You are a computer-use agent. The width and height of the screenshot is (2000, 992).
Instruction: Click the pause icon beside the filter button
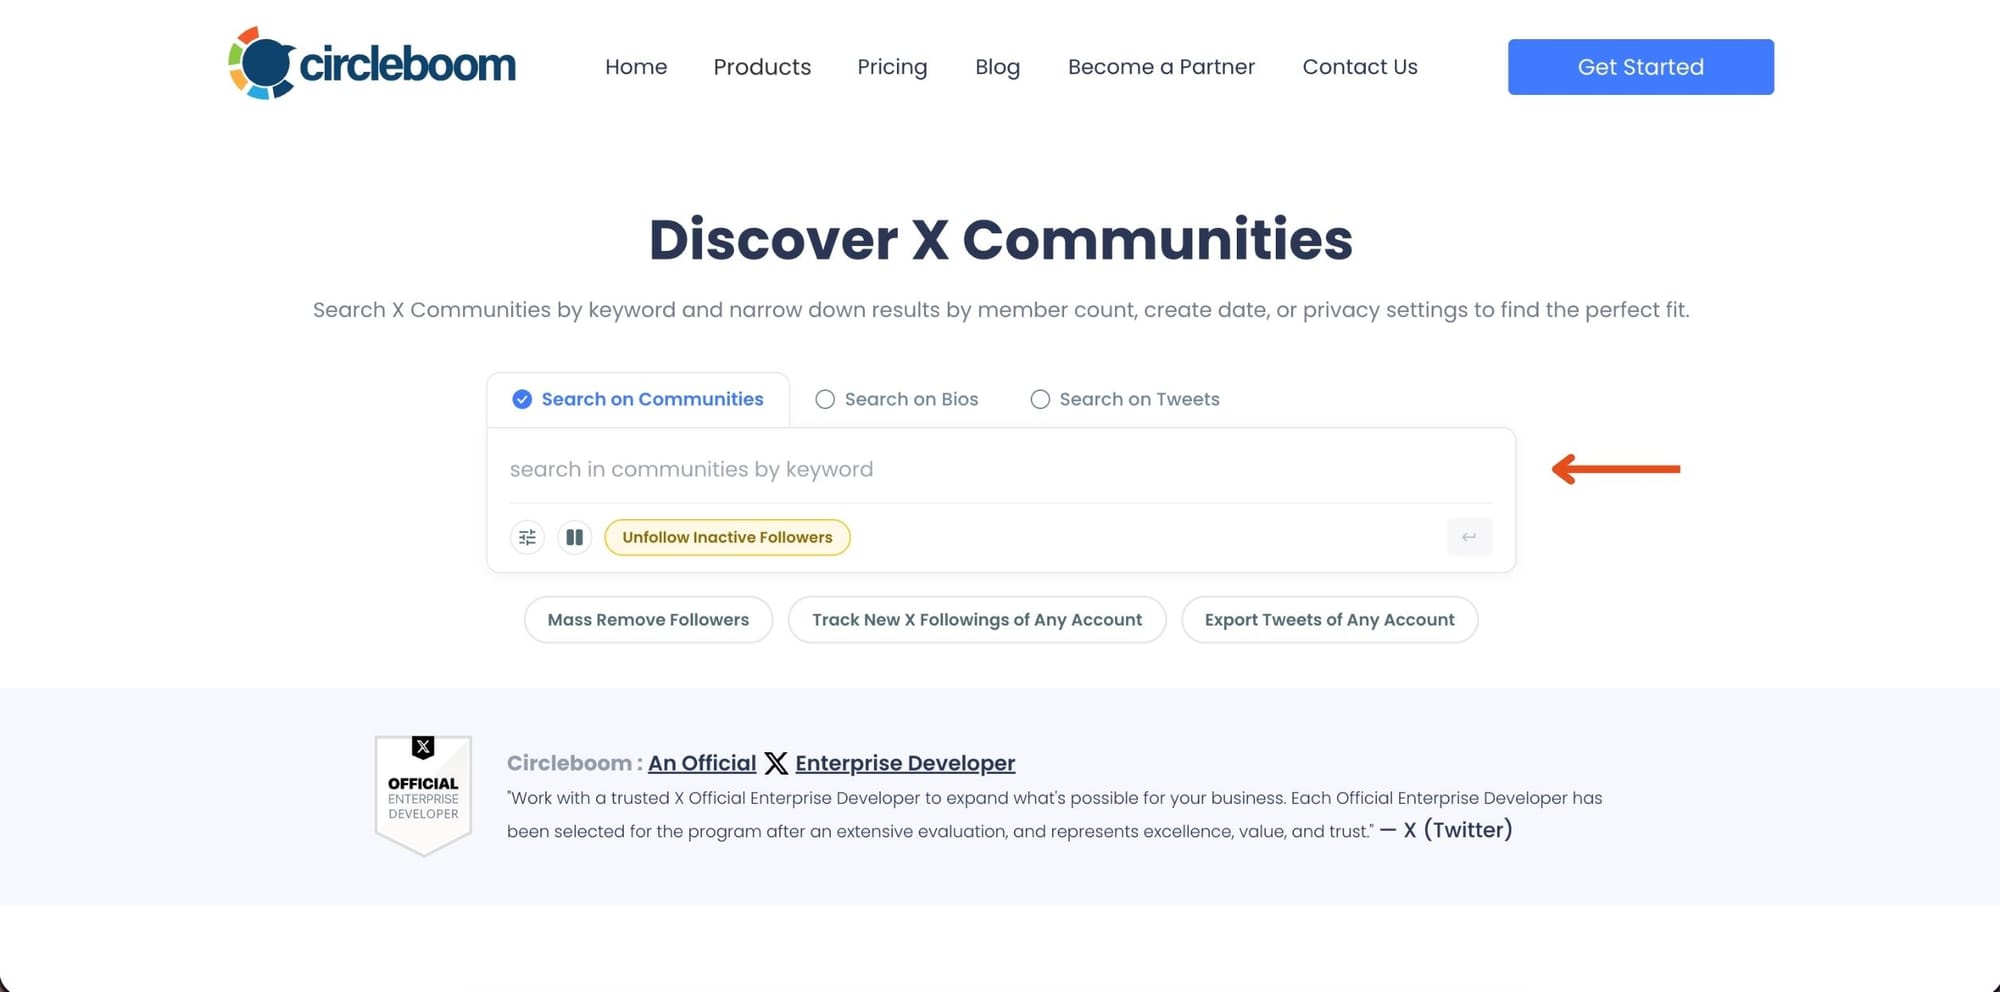tap(574, 537)
